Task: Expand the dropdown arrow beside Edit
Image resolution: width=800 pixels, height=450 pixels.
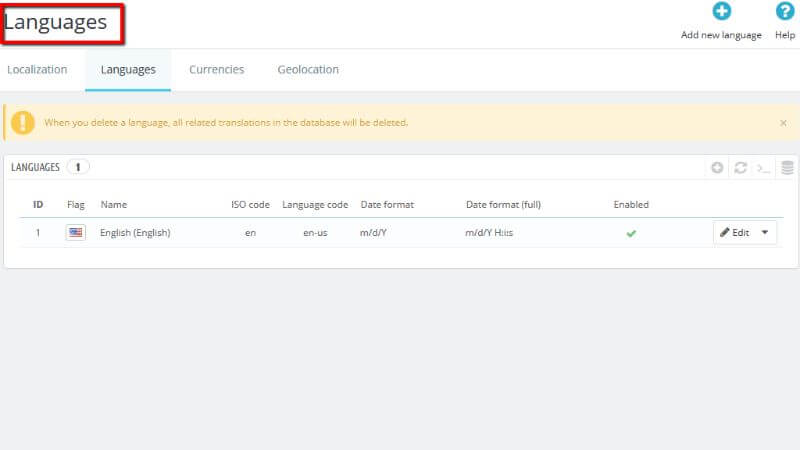Action: 765,233
